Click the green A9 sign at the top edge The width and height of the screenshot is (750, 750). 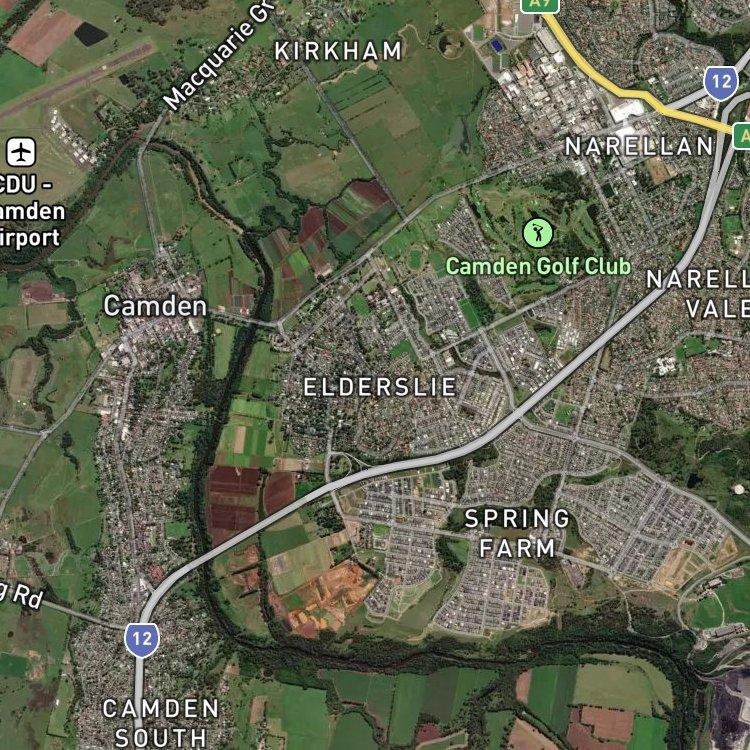click(540, 6)
